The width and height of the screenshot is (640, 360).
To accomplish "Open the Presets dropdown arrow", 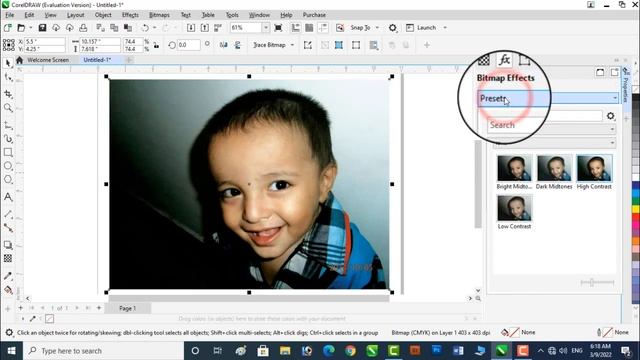I will [615, 98].
